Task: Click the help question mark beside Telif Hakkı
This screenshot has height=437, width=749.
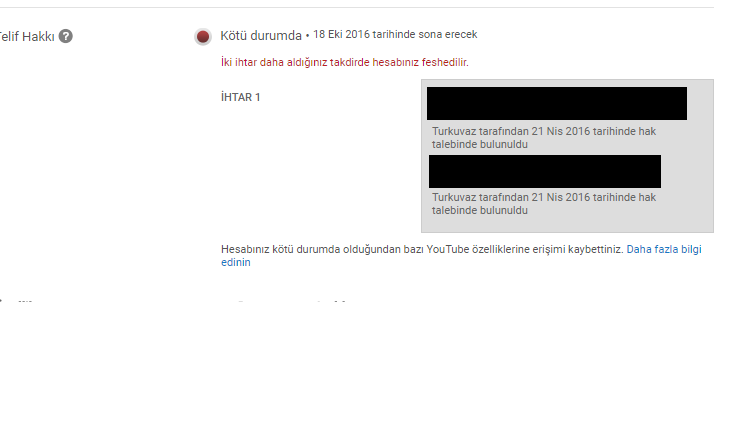Action: (x=65, y=36)
